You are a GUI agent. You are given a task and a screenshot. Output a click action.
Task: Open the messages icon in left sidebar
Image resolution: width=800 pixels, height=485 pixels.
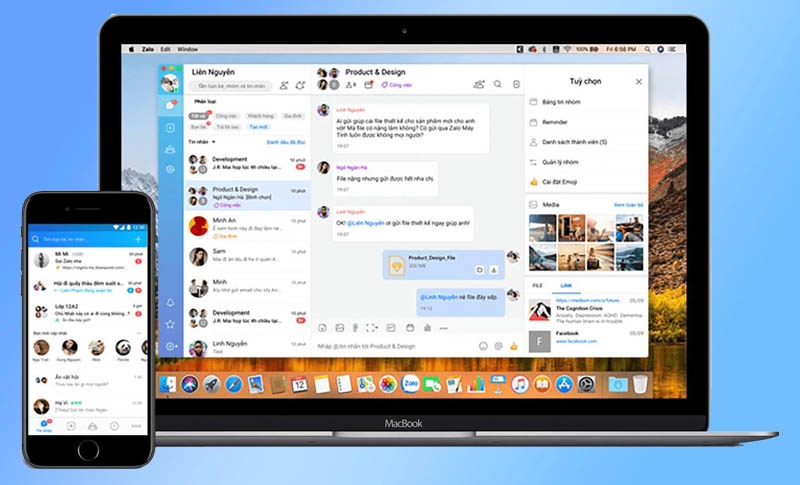[171, 104]
